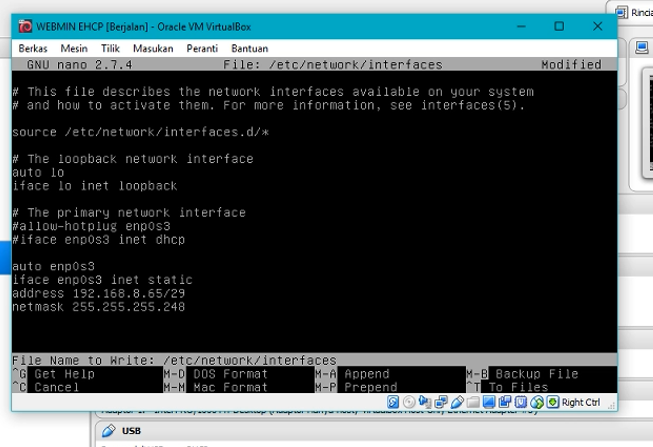Maximize the VirtualBox VM window
Viewport: 653px width, 447px height.
click(559, 25)
